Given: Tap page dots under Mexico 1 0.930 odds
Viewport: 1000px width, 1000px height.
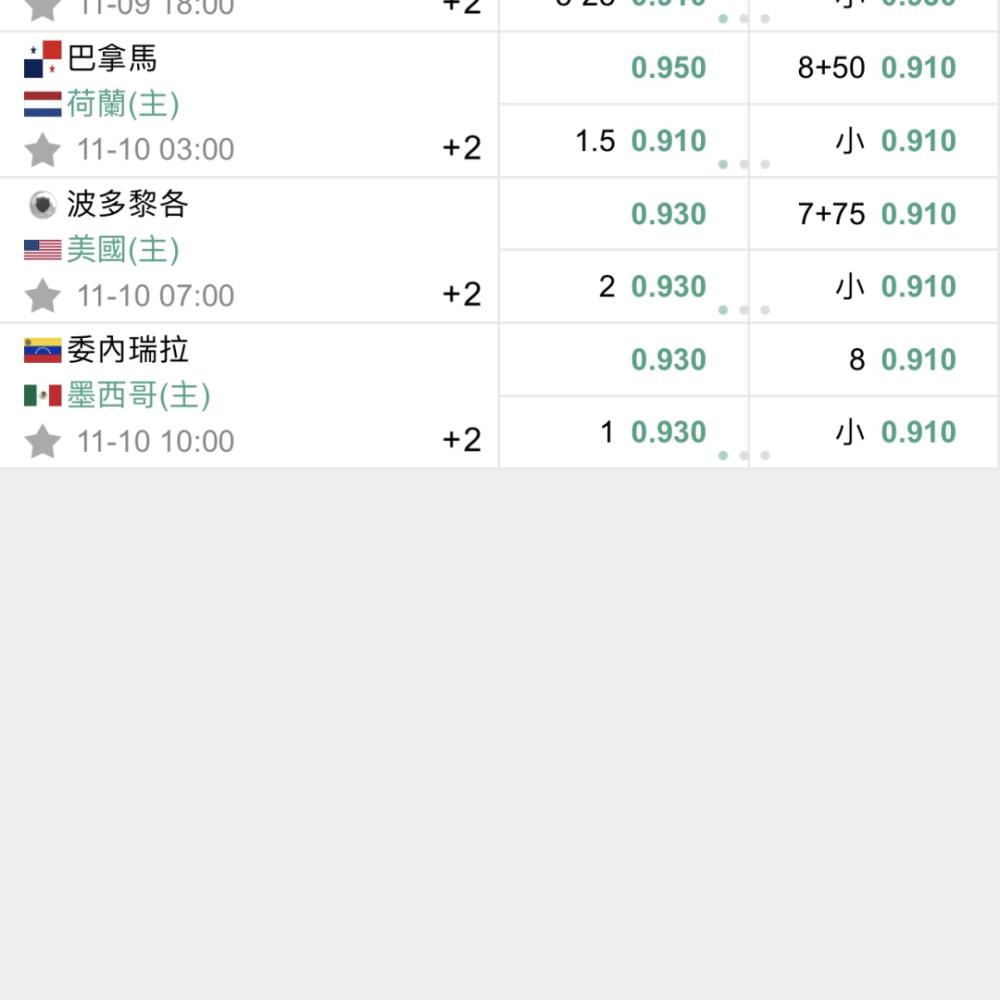Looking at the screenshot, I should coord(744,455).
